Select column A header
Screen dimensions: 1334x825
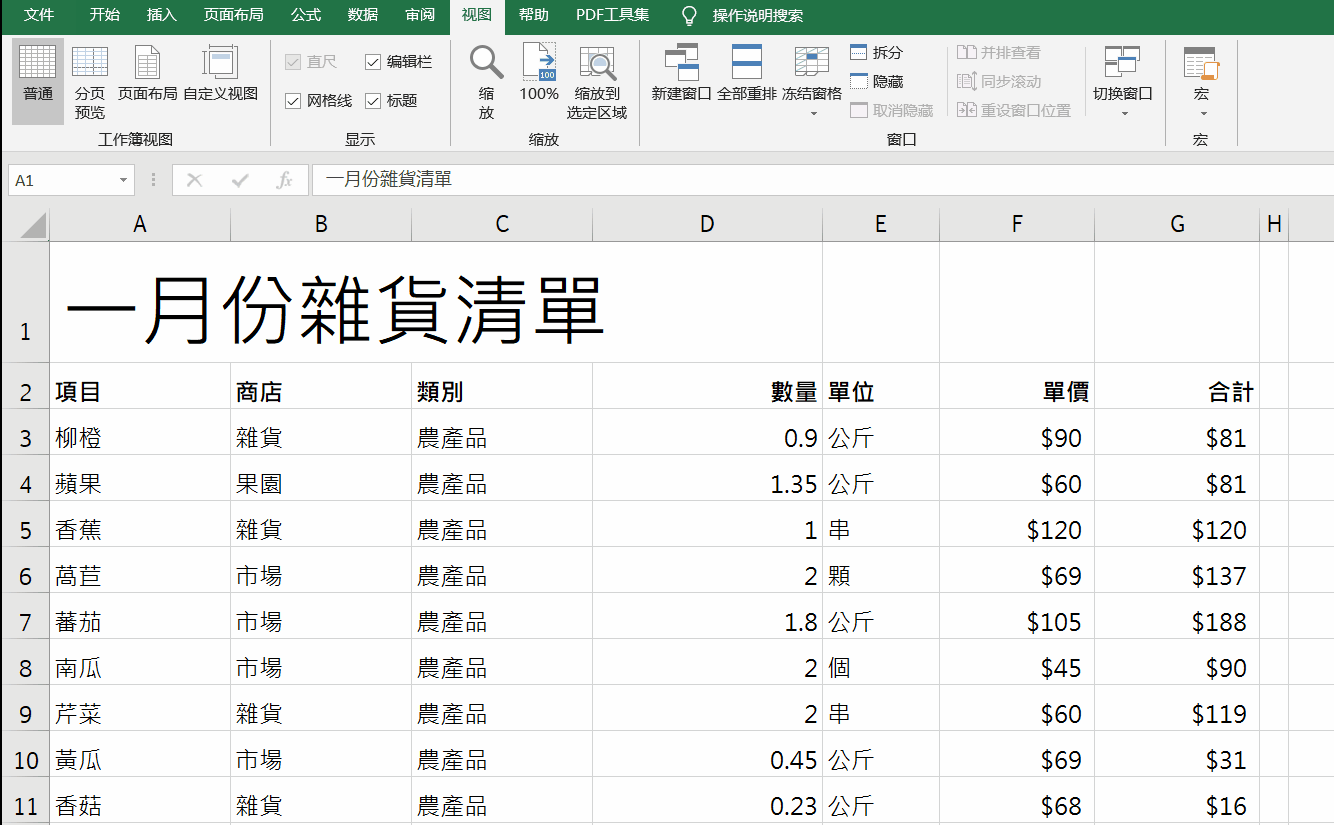click(140, 225)
